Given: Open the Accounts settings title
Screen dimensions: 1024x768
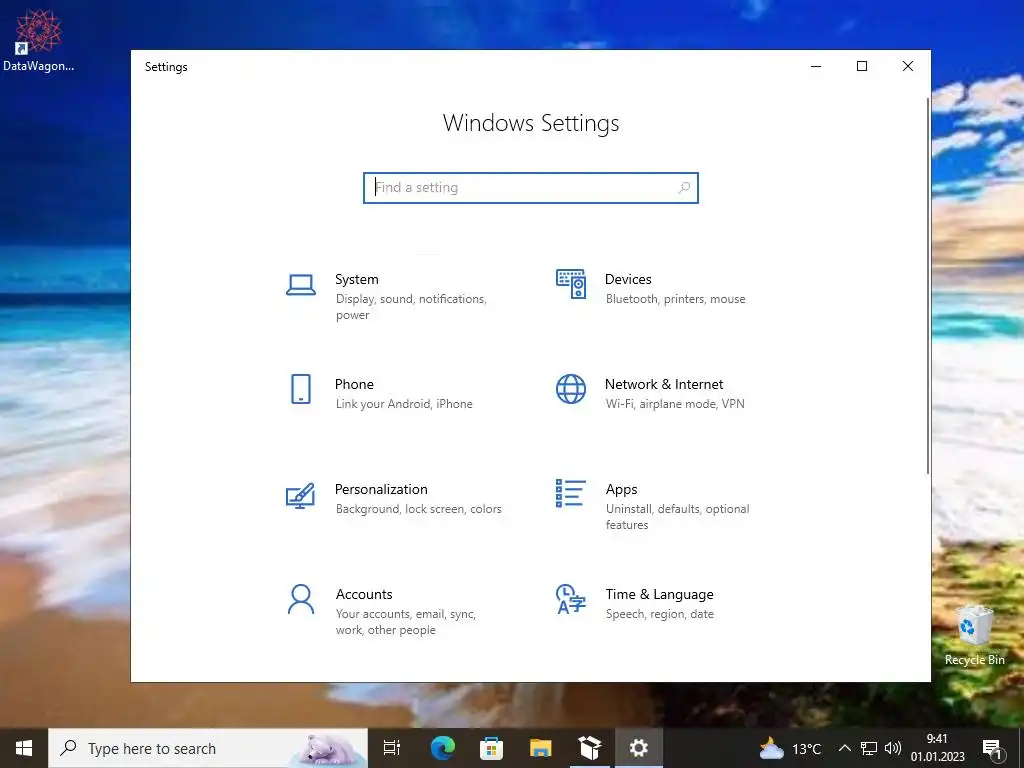Looking at the screenshot, I should coord(364,595).
